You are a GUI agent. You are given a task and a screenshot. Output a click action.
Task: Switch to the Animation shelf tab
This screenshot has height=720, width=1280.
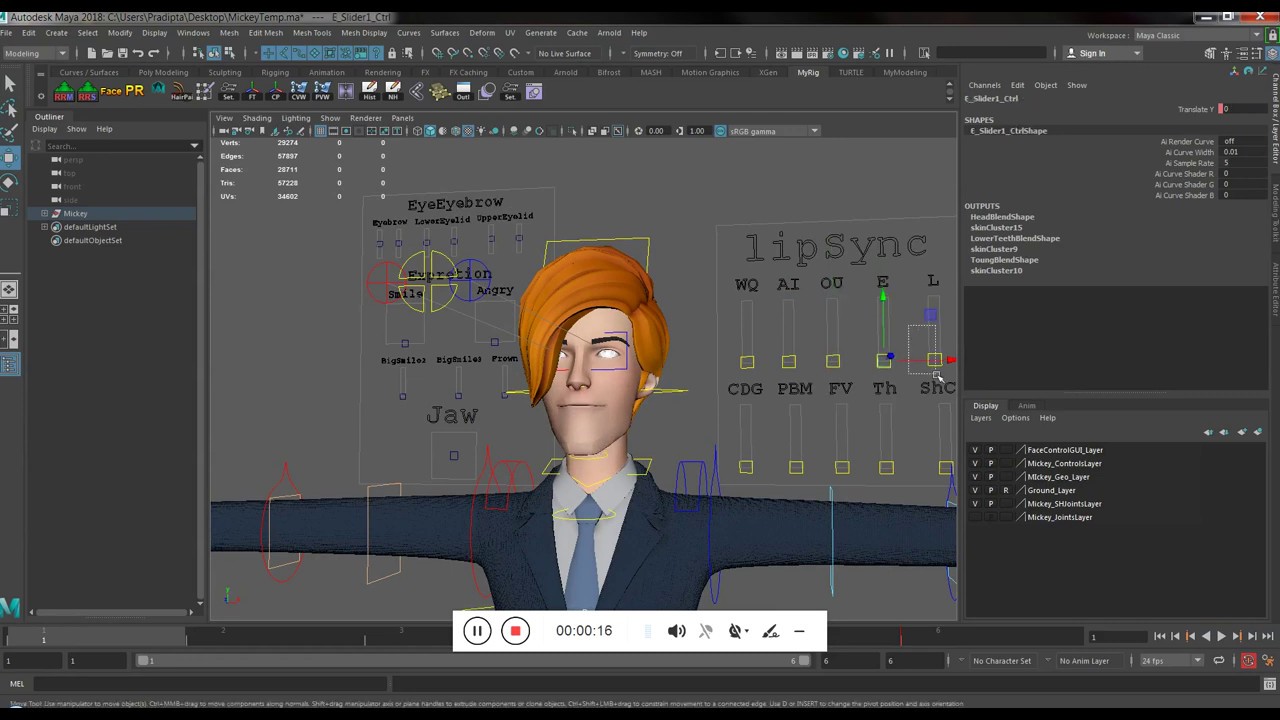tap(327, 72)
